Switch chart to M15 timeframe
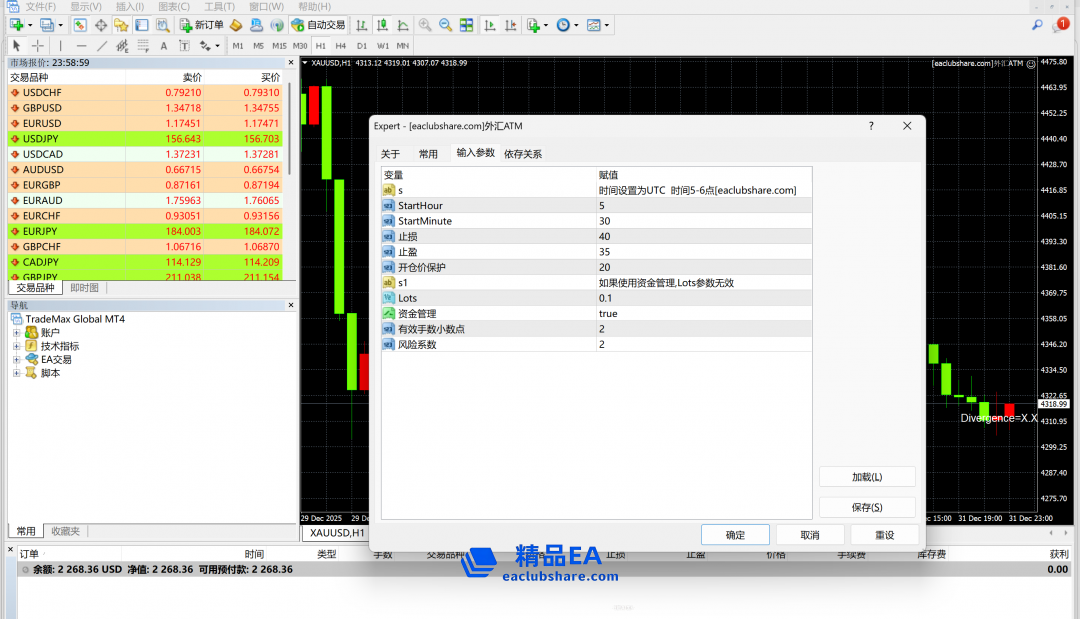The width and height of the screenshot is (1080, 619). point(279,46)
